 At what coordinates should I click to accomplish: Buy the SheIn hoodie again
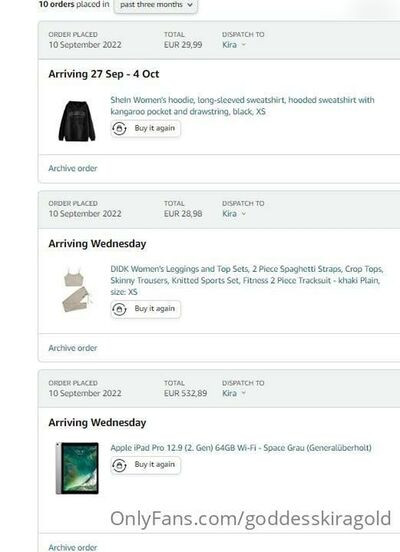coord(145,128)
